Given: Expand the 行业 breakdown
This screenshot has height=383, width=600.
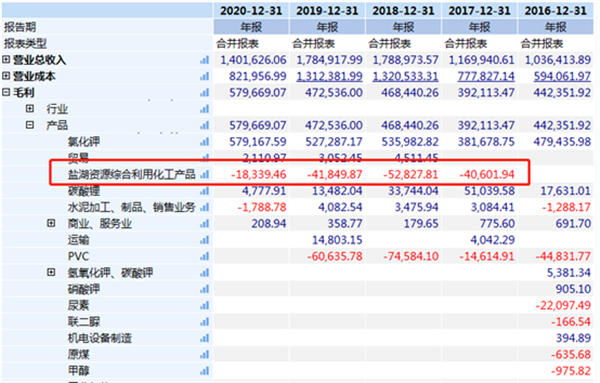Looking at the screenshot, I should [30, 108].
